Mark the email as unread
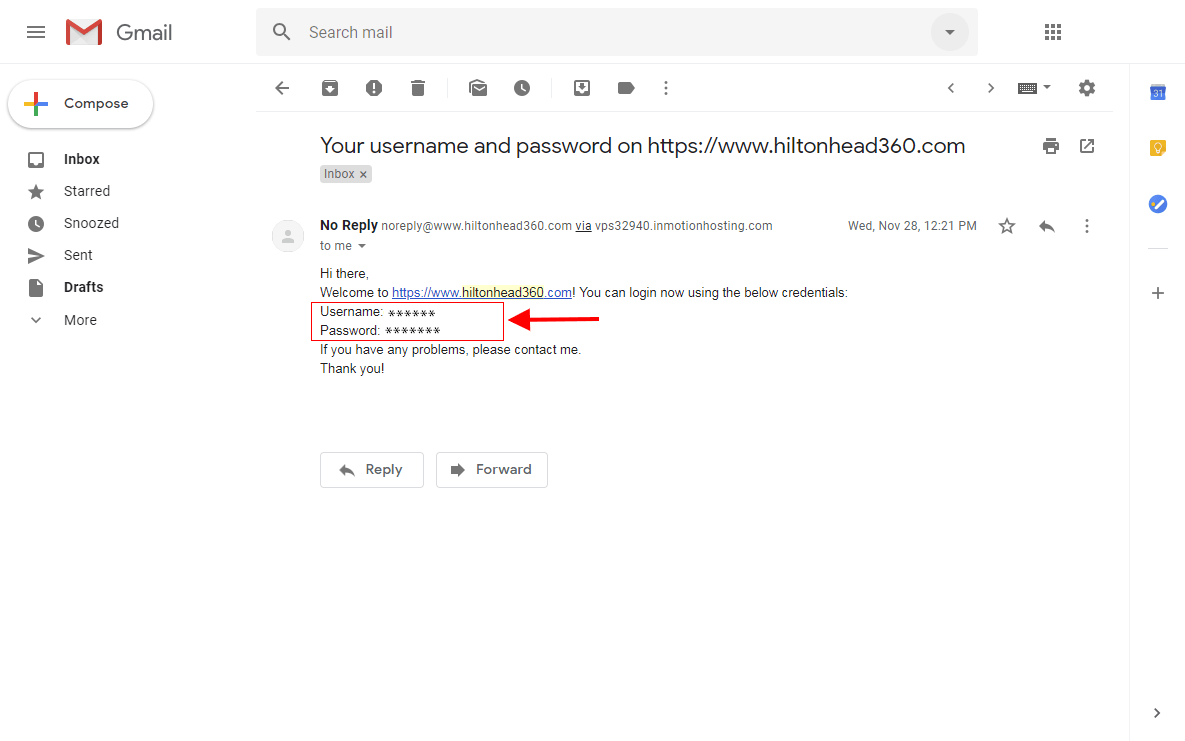 pyautogui.click(x=478, y=88)
